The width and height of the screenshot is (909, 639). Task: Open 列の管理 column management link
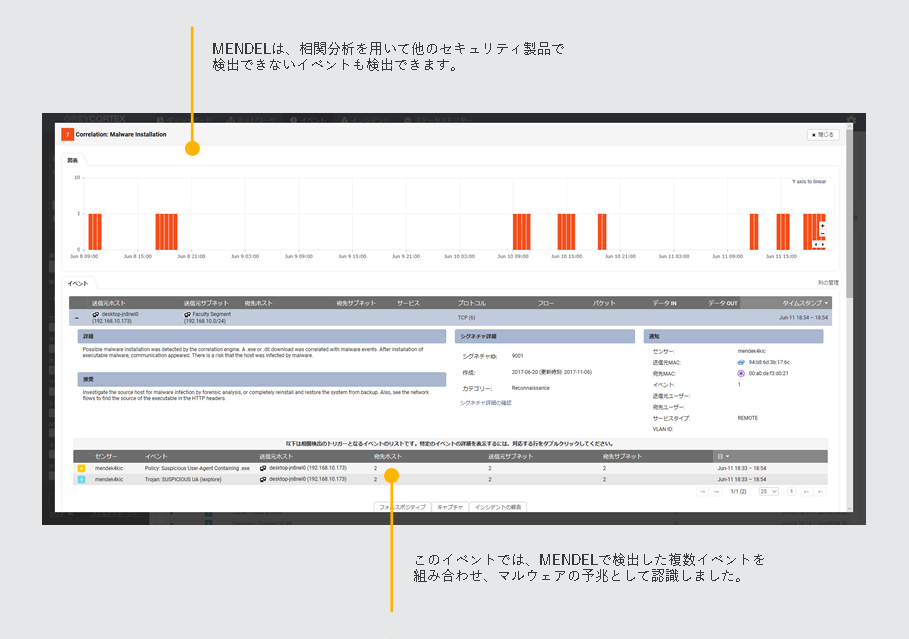[828, 283]
